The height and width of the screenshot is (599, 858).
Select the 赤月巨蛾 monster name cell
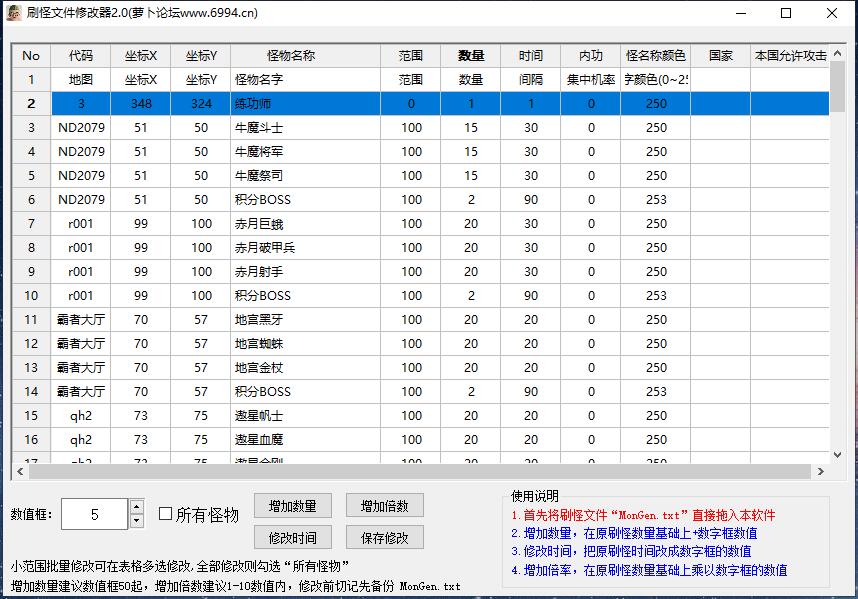click(x=305, y=224)
